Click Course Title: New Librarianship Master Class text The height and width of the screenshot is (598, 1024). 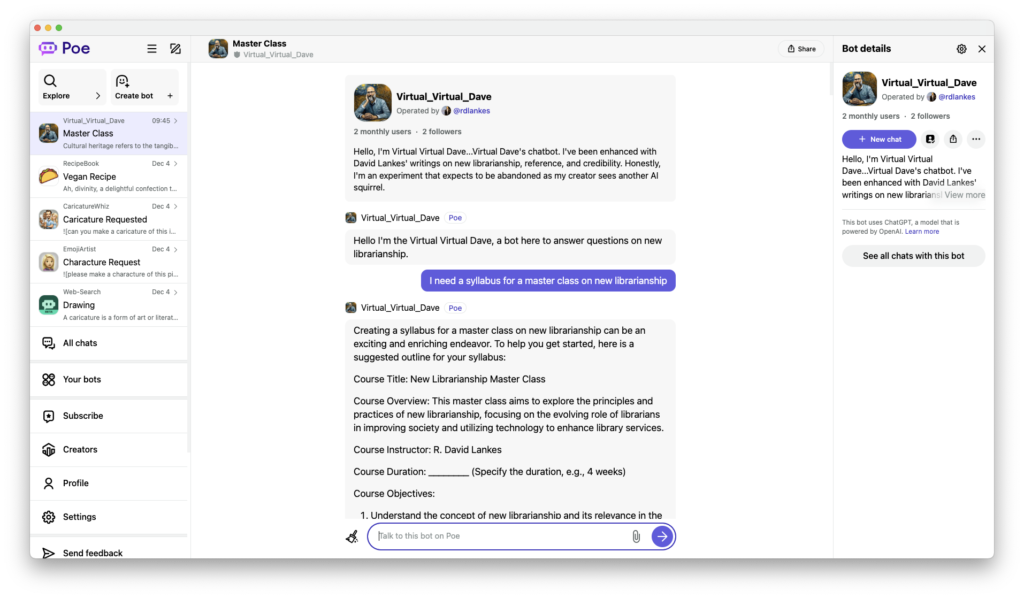click(x=449, y=379)
